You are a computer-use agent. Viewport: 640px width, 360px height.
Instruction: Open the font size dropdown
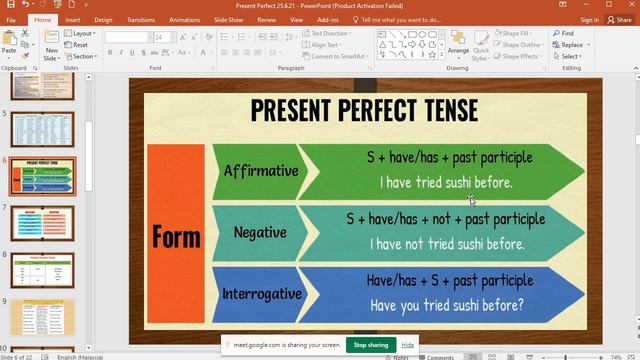[173, 37]
